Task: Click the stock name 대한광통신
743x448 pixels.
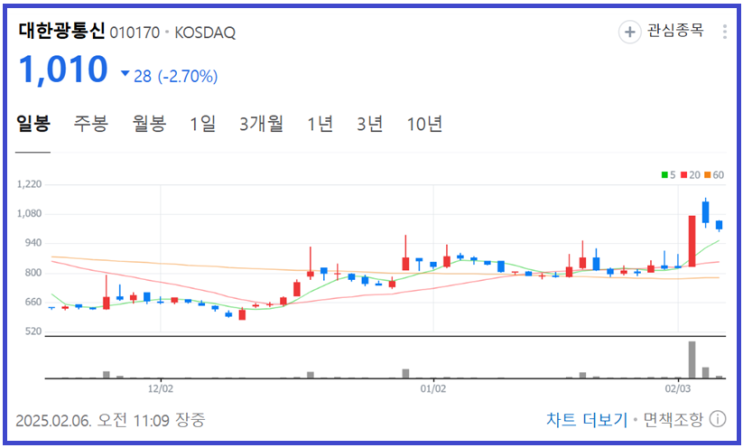Action: (62, 31)
